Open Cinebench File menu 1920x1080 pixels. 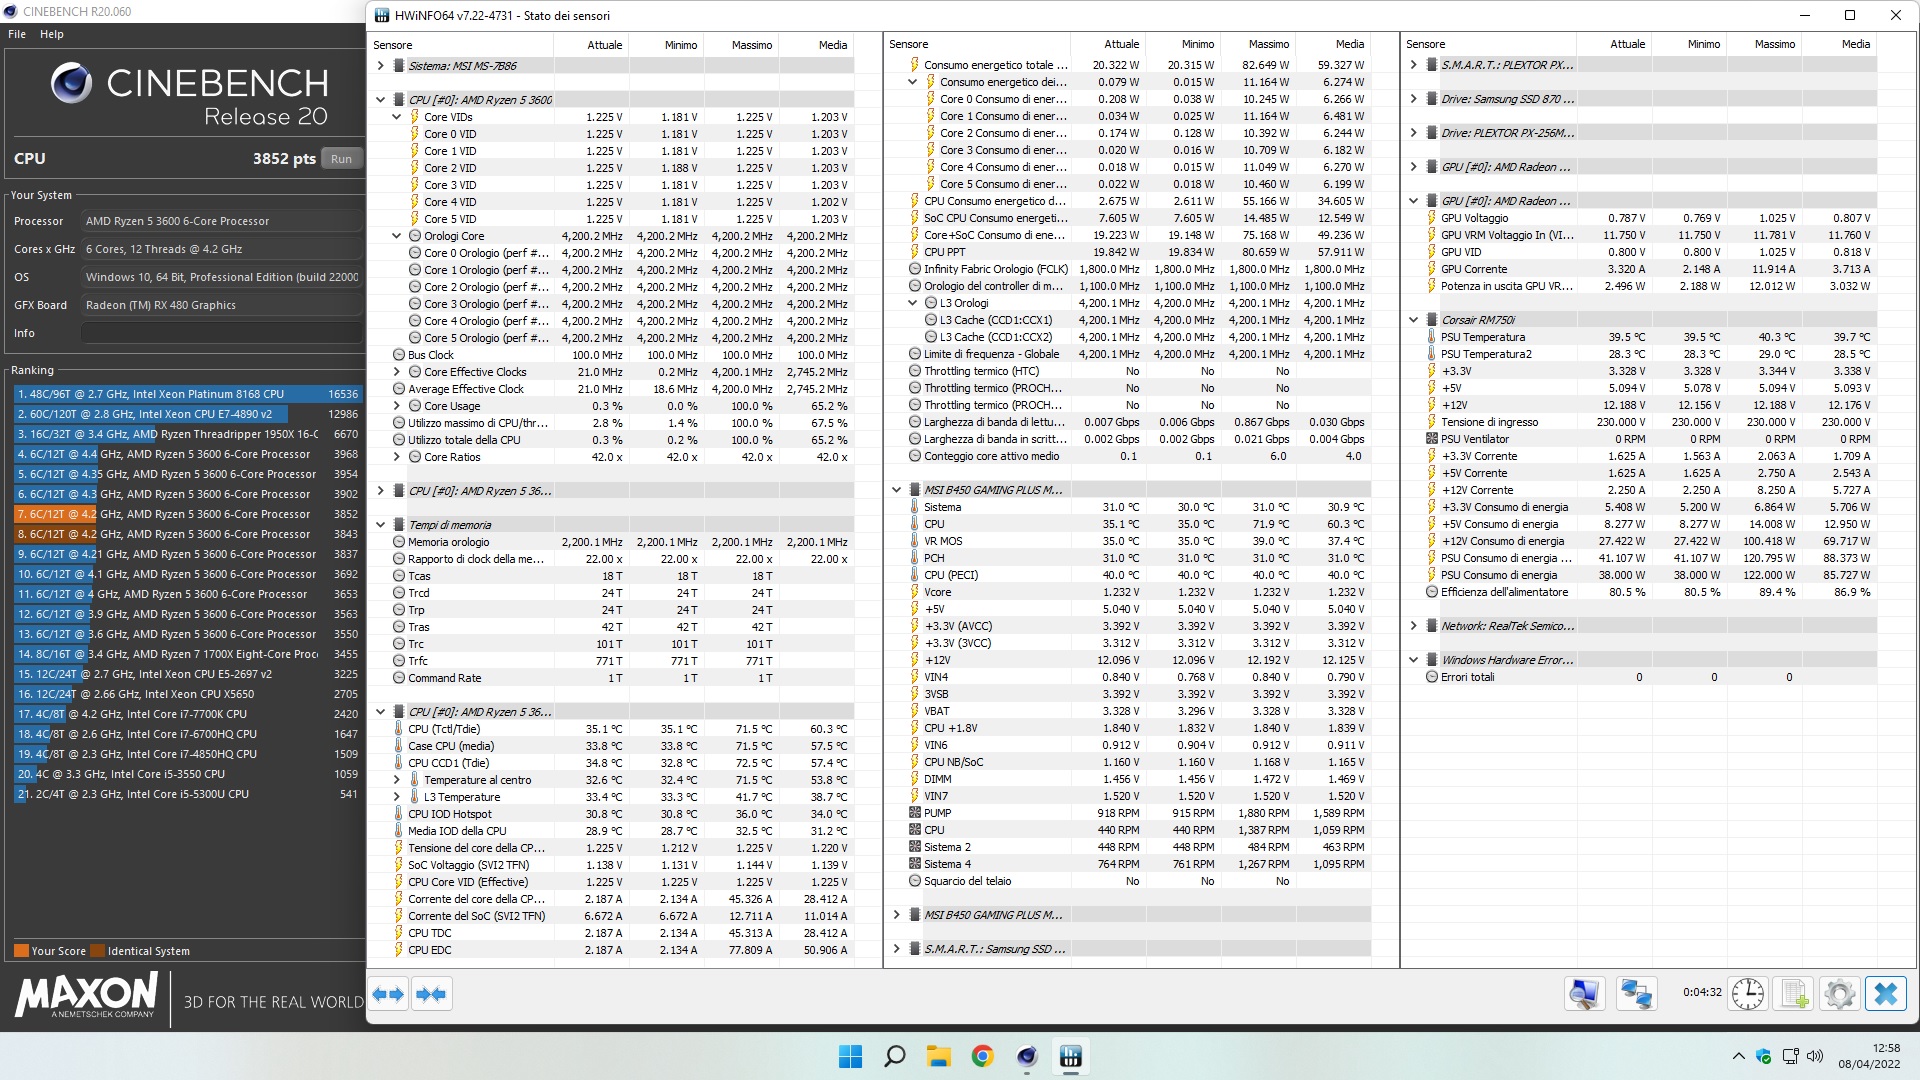point(17,34)
